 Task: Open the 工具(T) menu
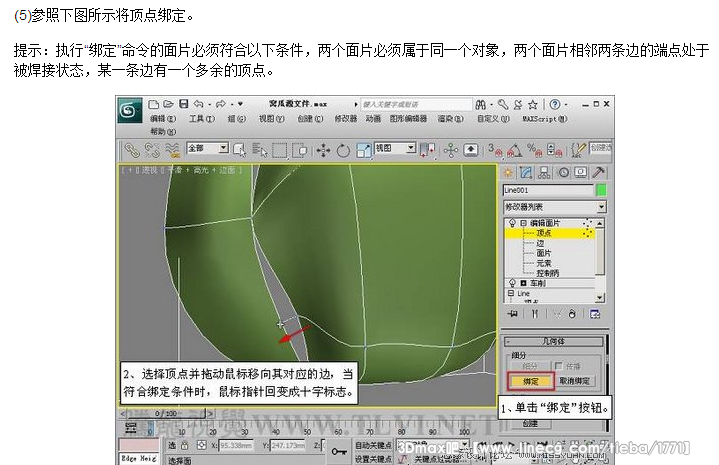(x=202, y=119)
